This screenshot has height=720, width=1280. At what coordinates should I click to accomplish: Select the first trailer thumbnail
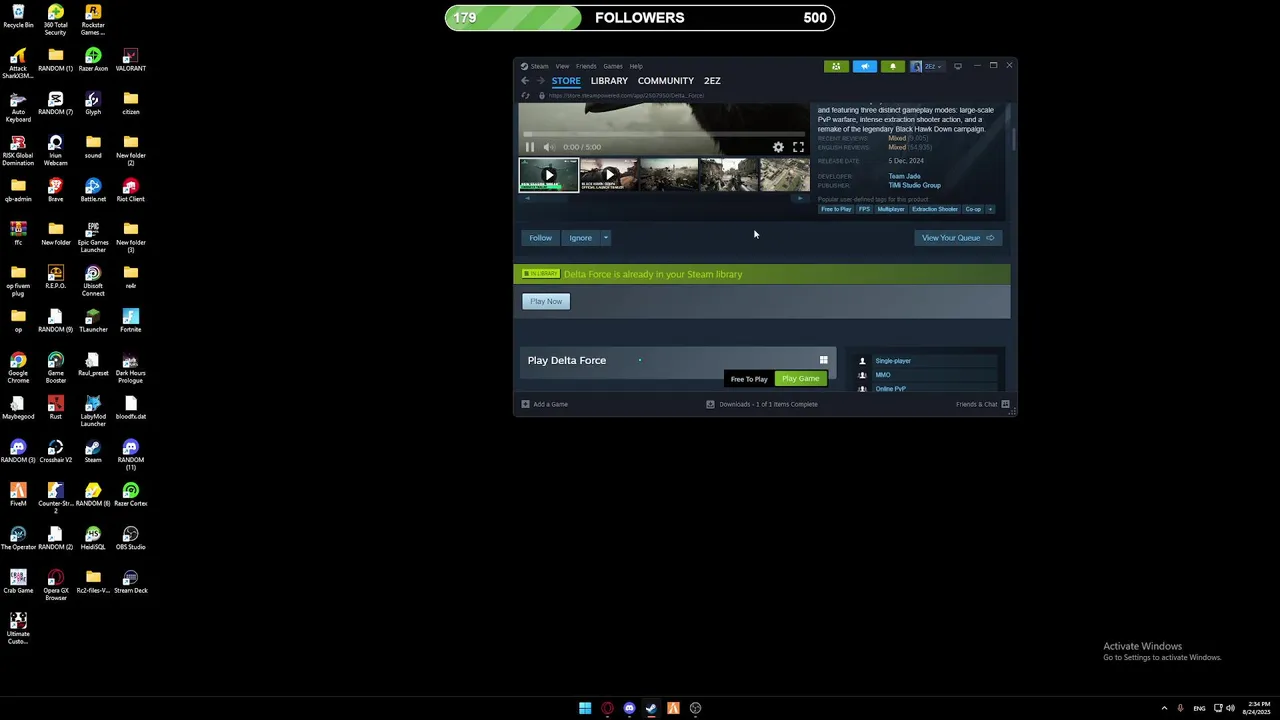point(548,175)
